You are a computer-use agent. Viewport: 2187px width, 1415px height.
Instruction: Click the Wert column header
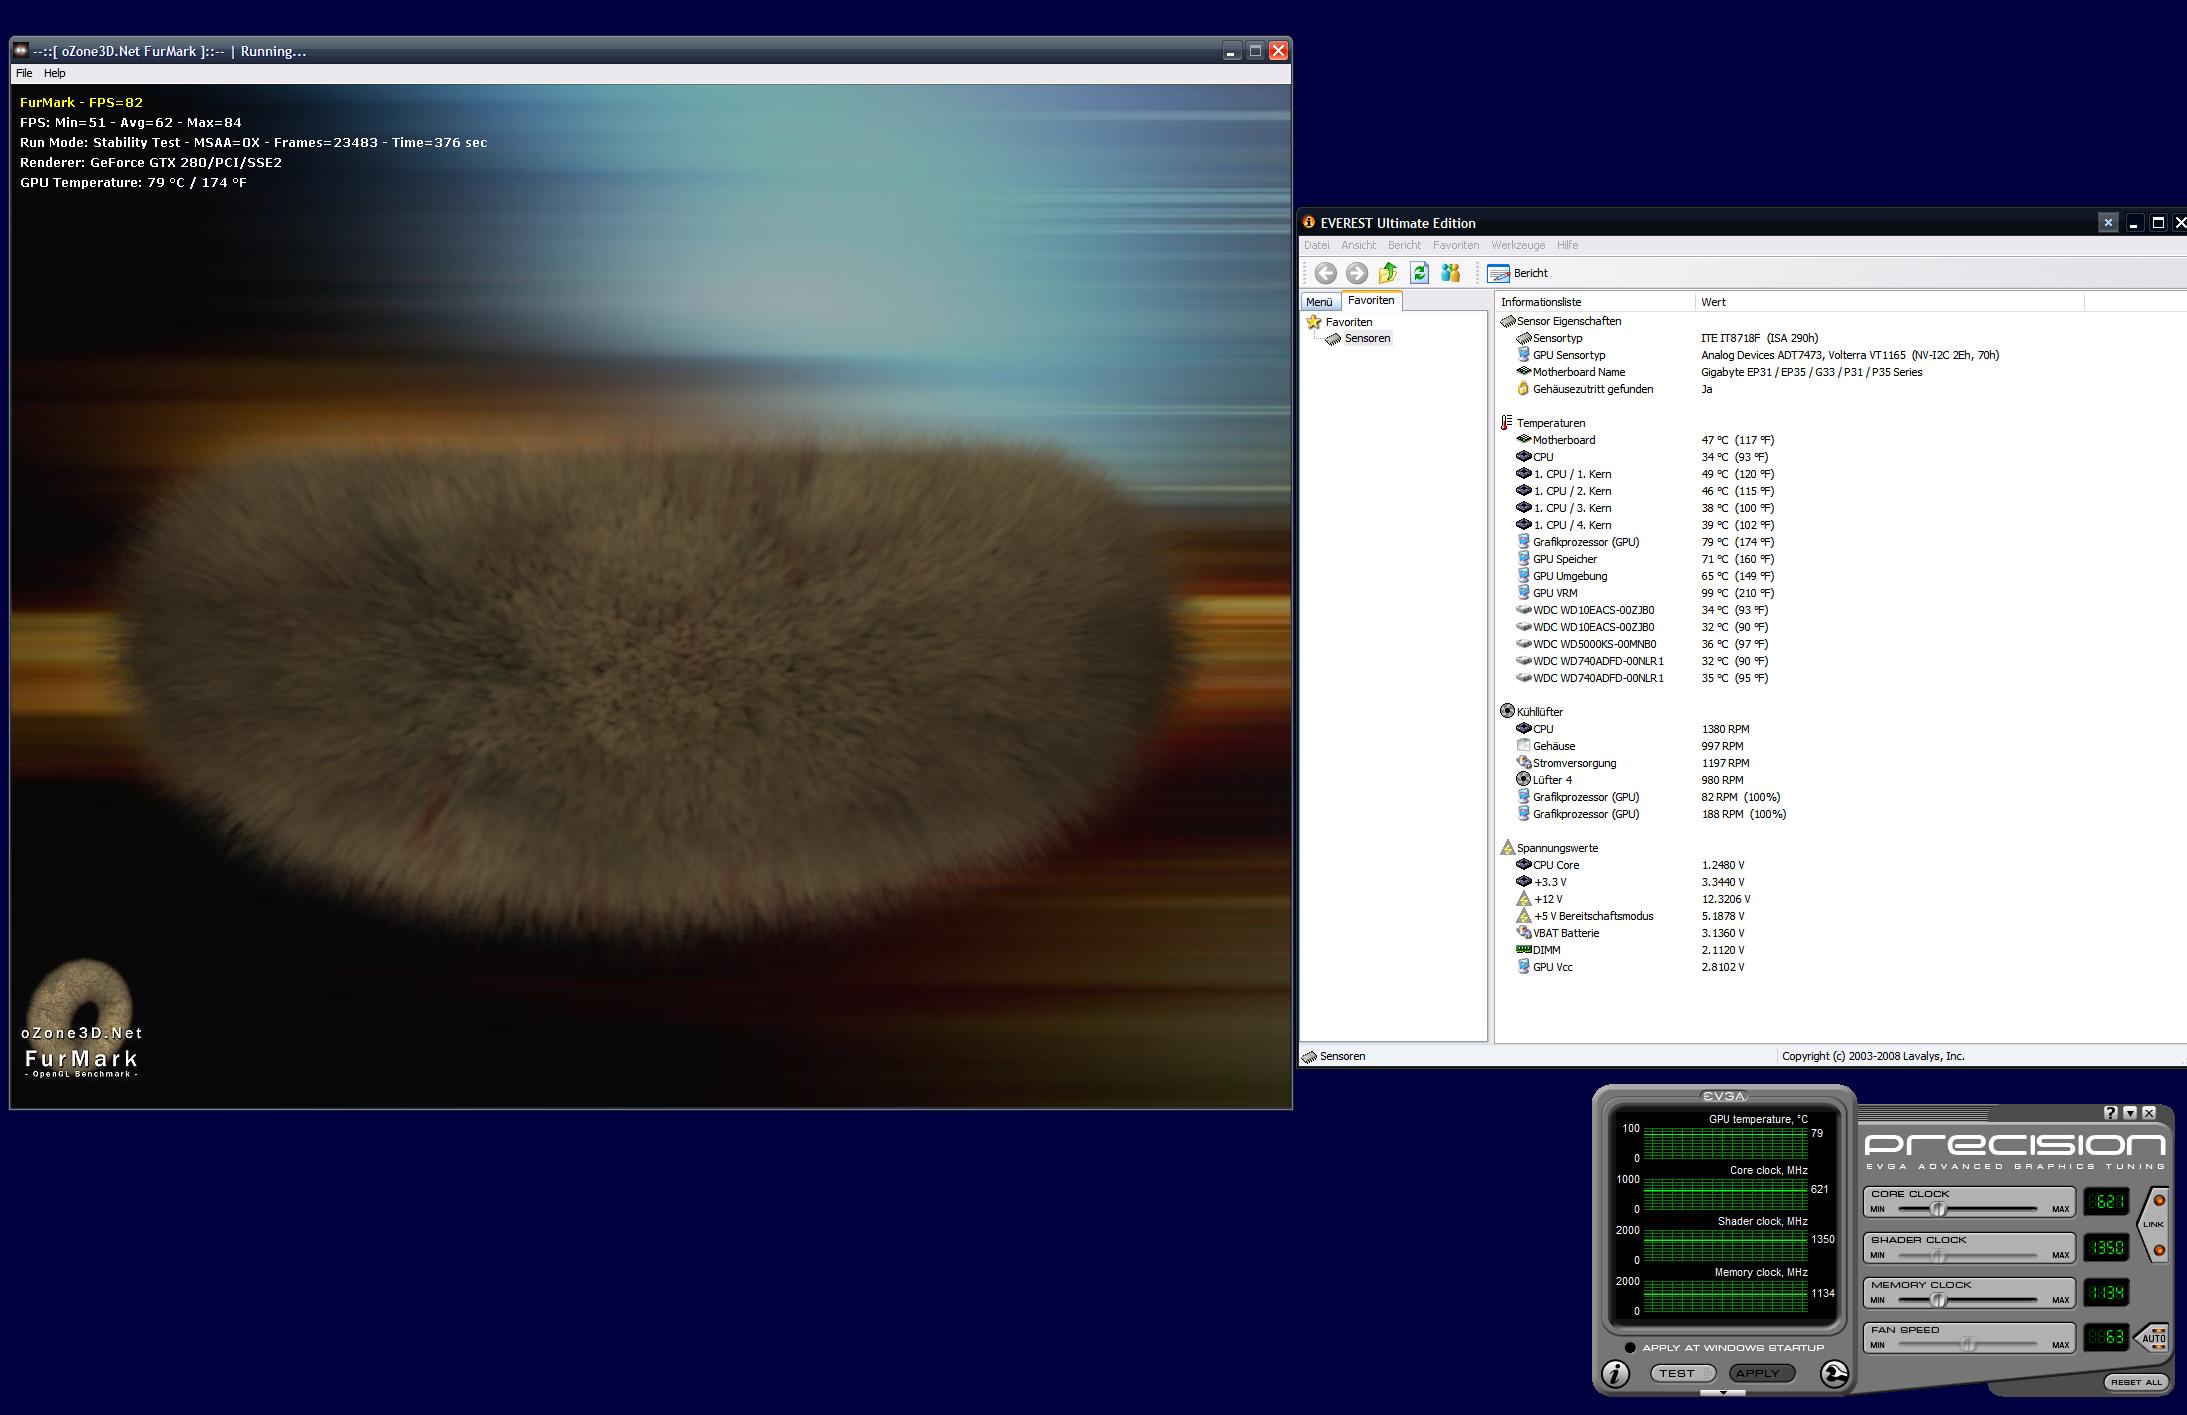(x=1890, y=302)
